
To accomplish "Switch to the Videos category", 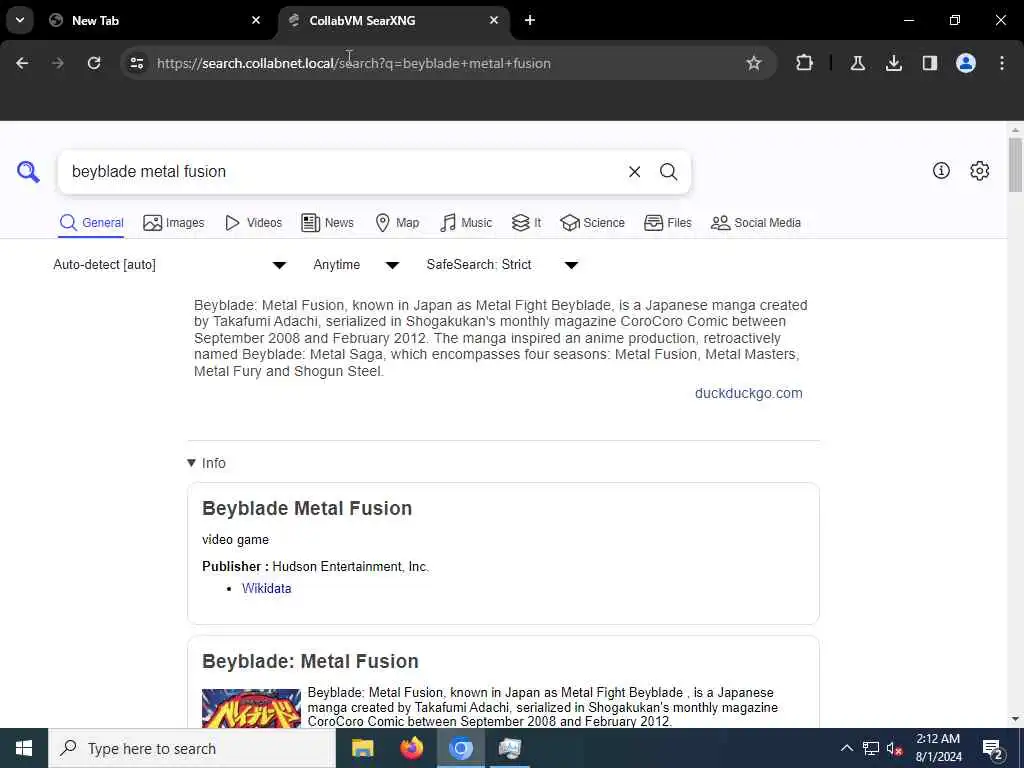I will [x=253, y=223].
